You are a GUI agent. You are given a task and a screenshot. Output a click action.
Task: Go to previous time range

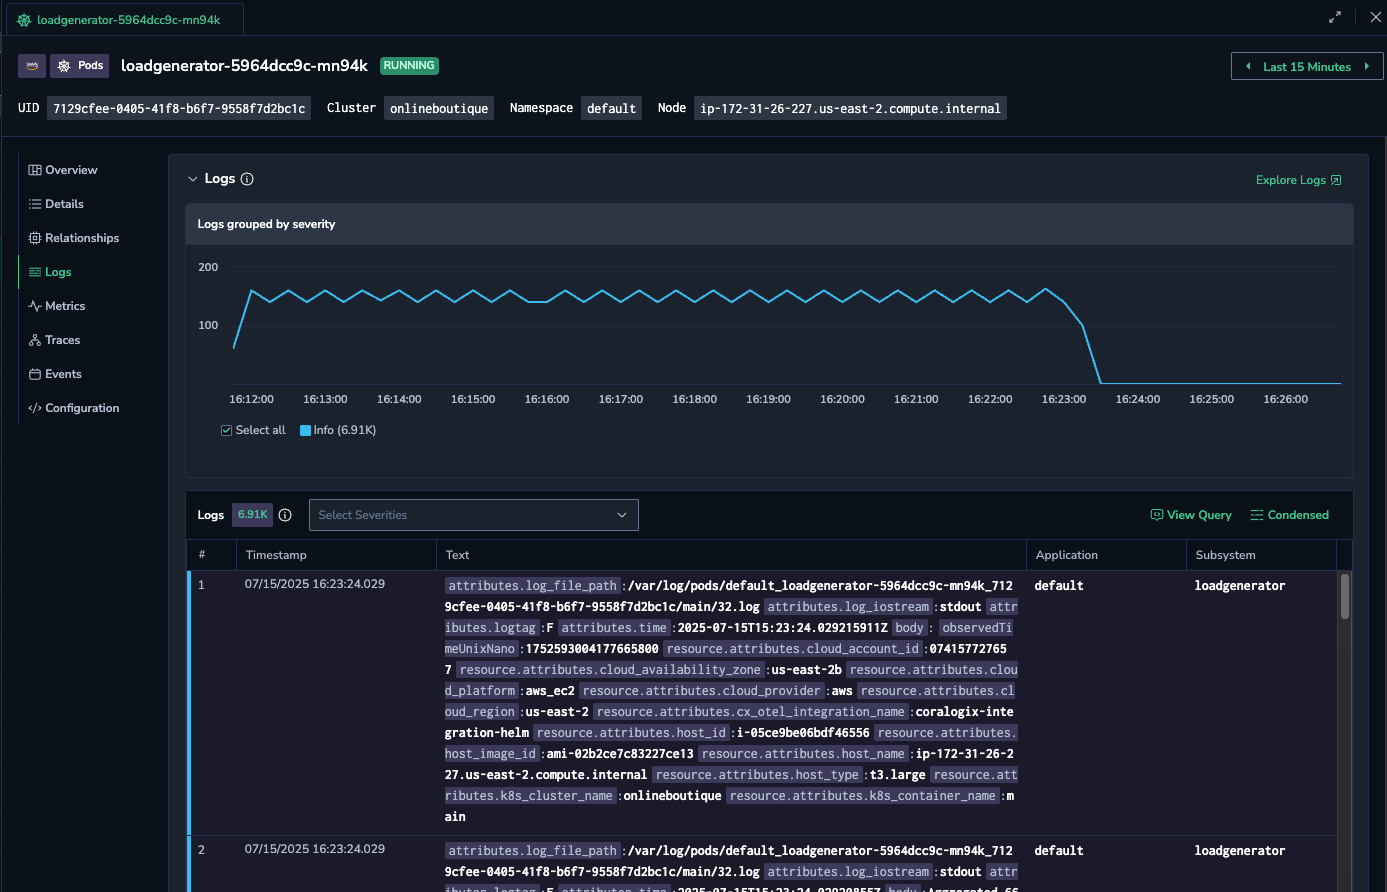click(x=1248, y=67)
